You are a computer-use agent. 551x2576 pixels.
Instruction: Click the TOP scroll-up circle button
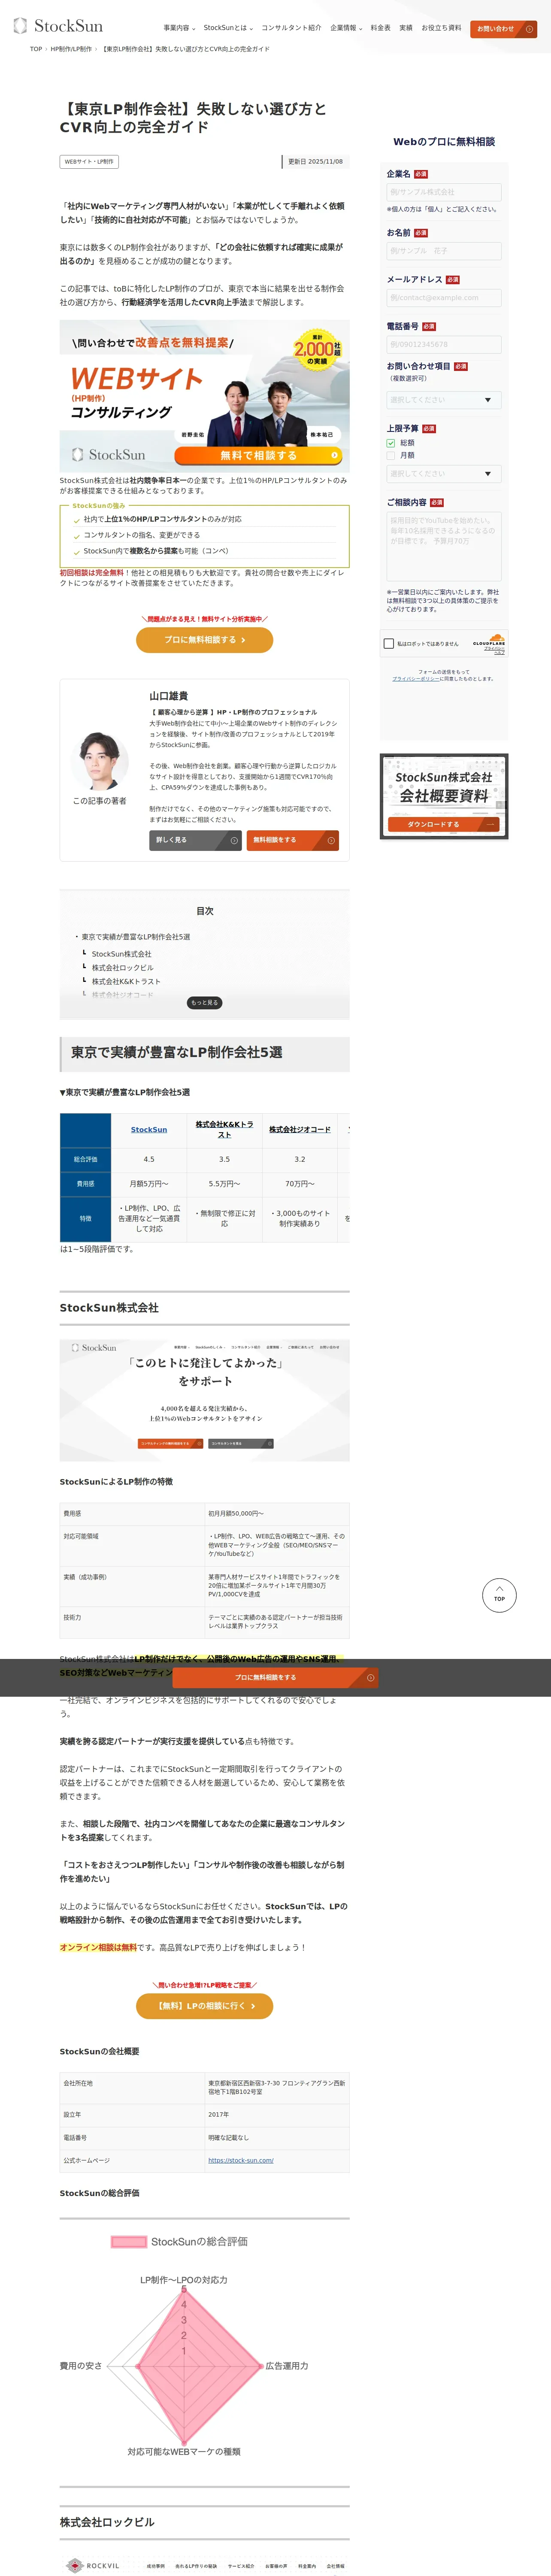499,1596
